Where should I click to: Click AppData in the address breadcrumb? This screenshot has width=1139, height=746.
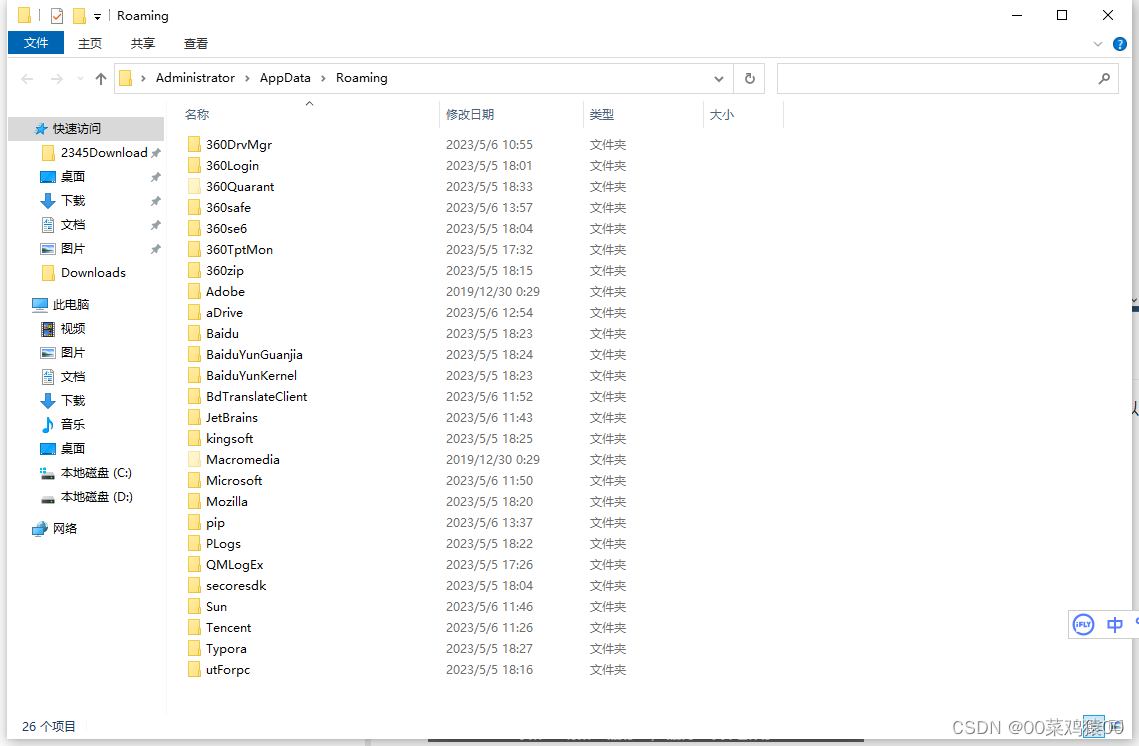pos(285,78)
